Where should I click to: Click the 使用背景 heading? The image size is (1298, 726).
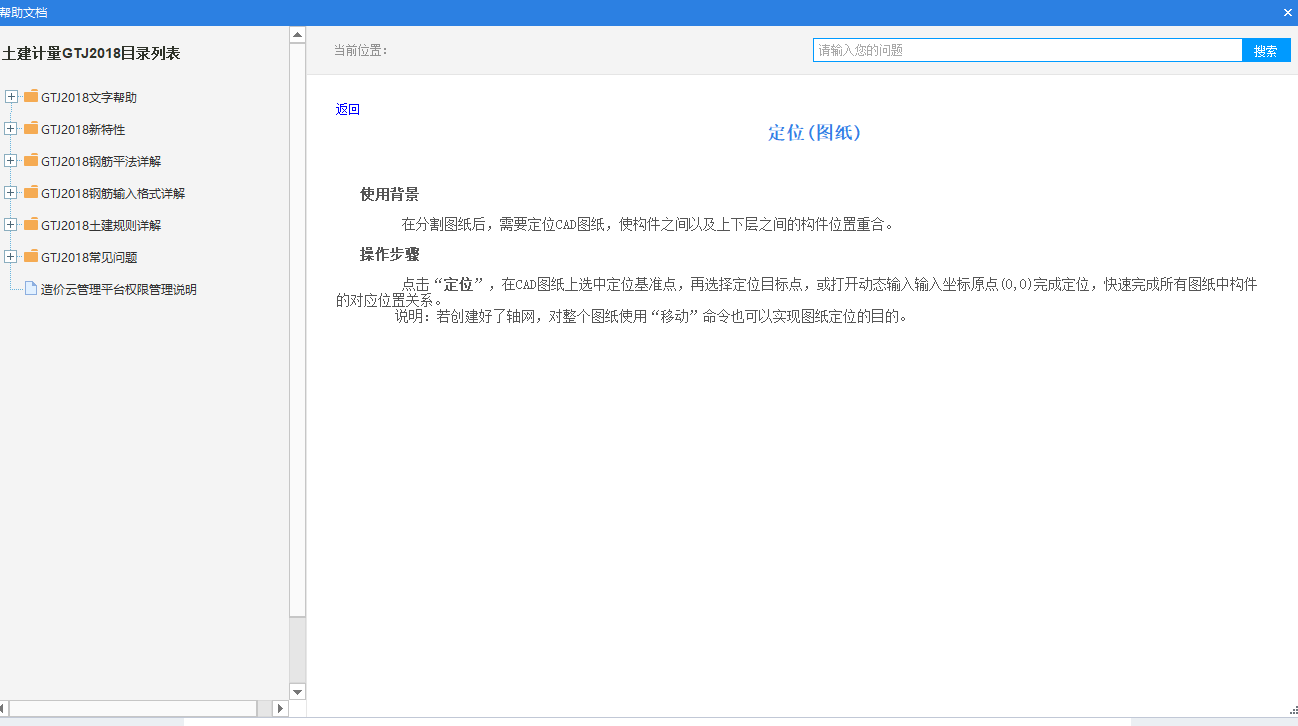pyautogui.click(x=390, y=194)
